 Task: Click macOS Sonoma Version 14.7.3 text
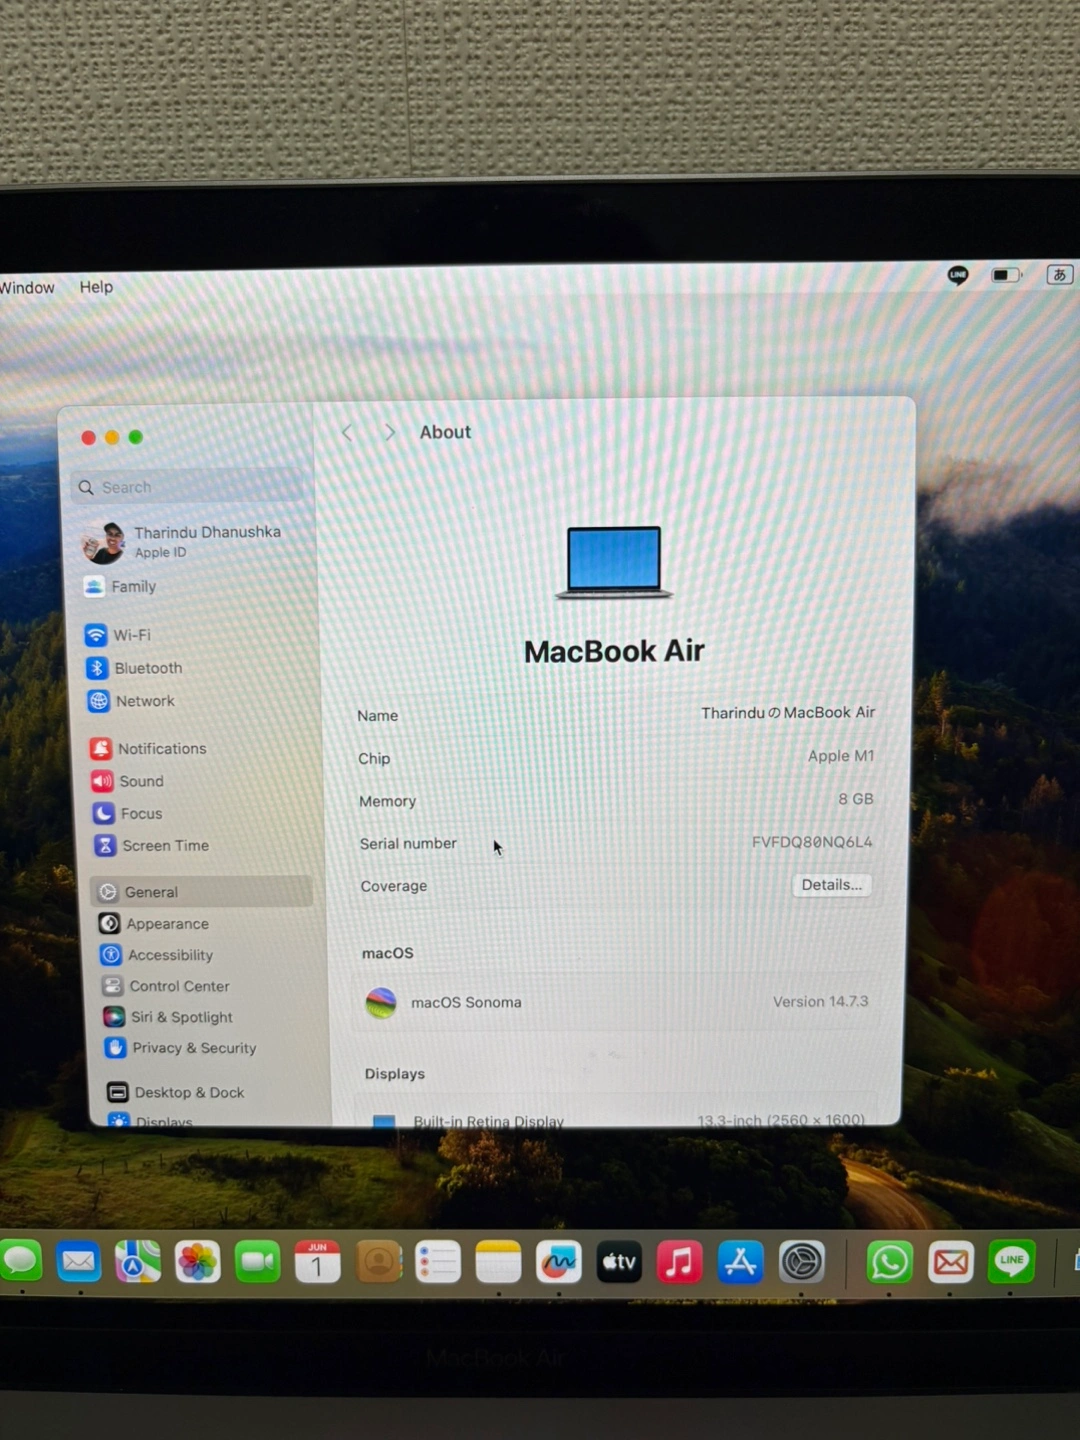click(x=820, y=1001)
